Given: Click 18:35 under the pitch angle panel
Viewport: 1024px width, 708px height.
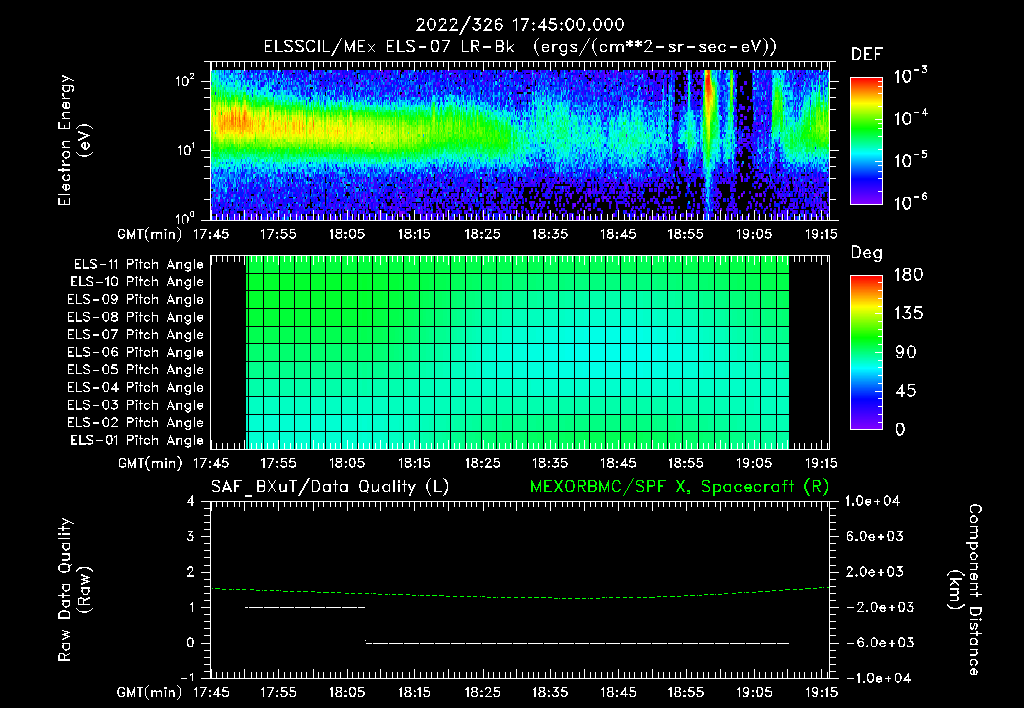Looking at the screenshot, I should coord(550,463).
